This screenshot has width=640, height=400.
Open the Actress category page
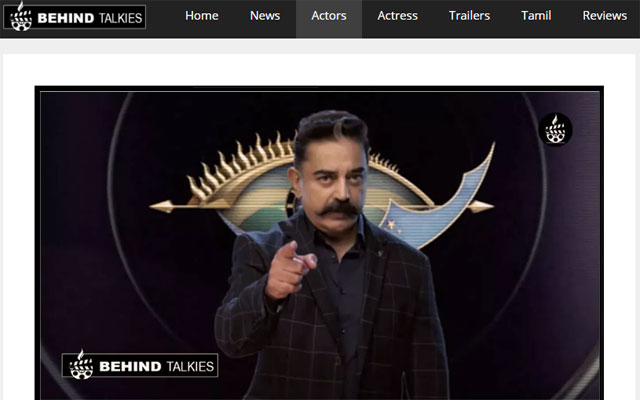[x=398, y=16]
